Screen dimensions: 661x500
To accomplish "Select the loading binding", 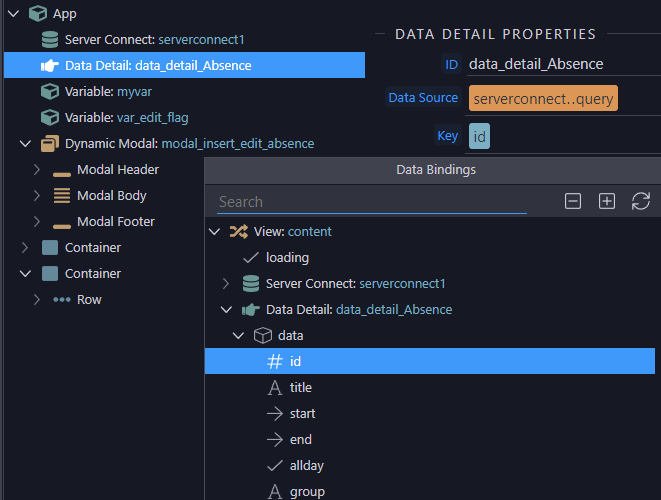I will tap(287, 258).
